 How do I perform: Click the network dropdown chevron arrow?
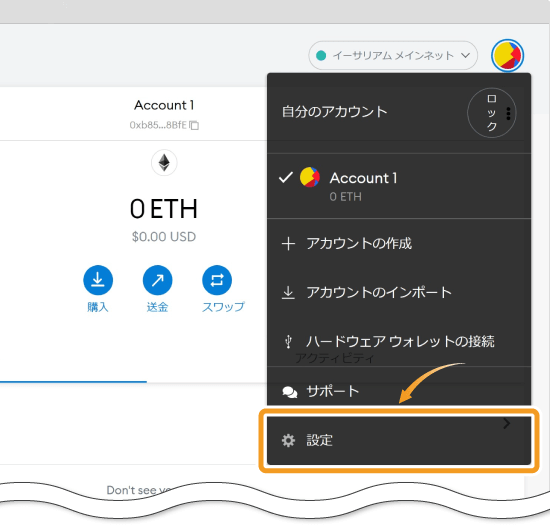[465, 55]
